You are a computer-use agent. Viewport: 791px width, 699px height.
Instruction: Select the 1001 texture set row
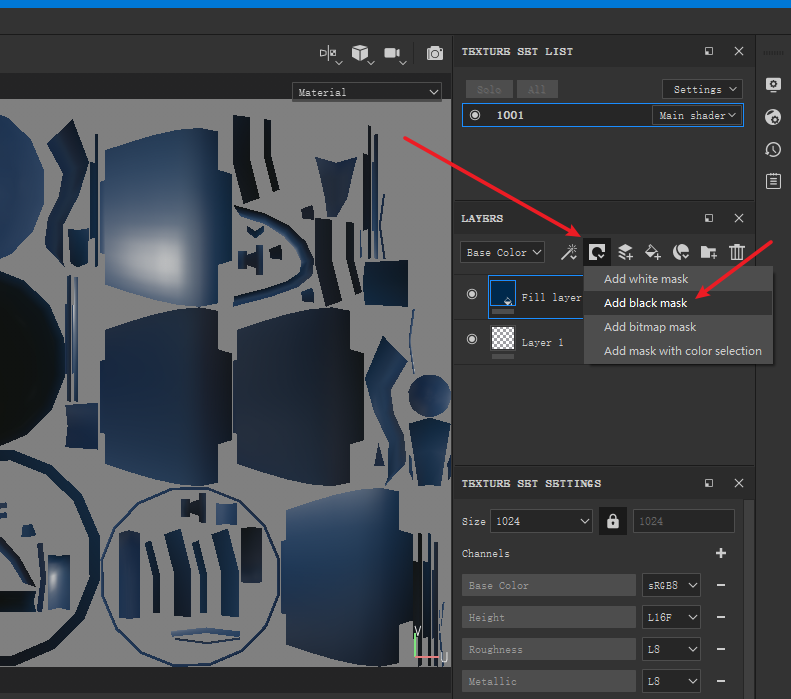603,115
